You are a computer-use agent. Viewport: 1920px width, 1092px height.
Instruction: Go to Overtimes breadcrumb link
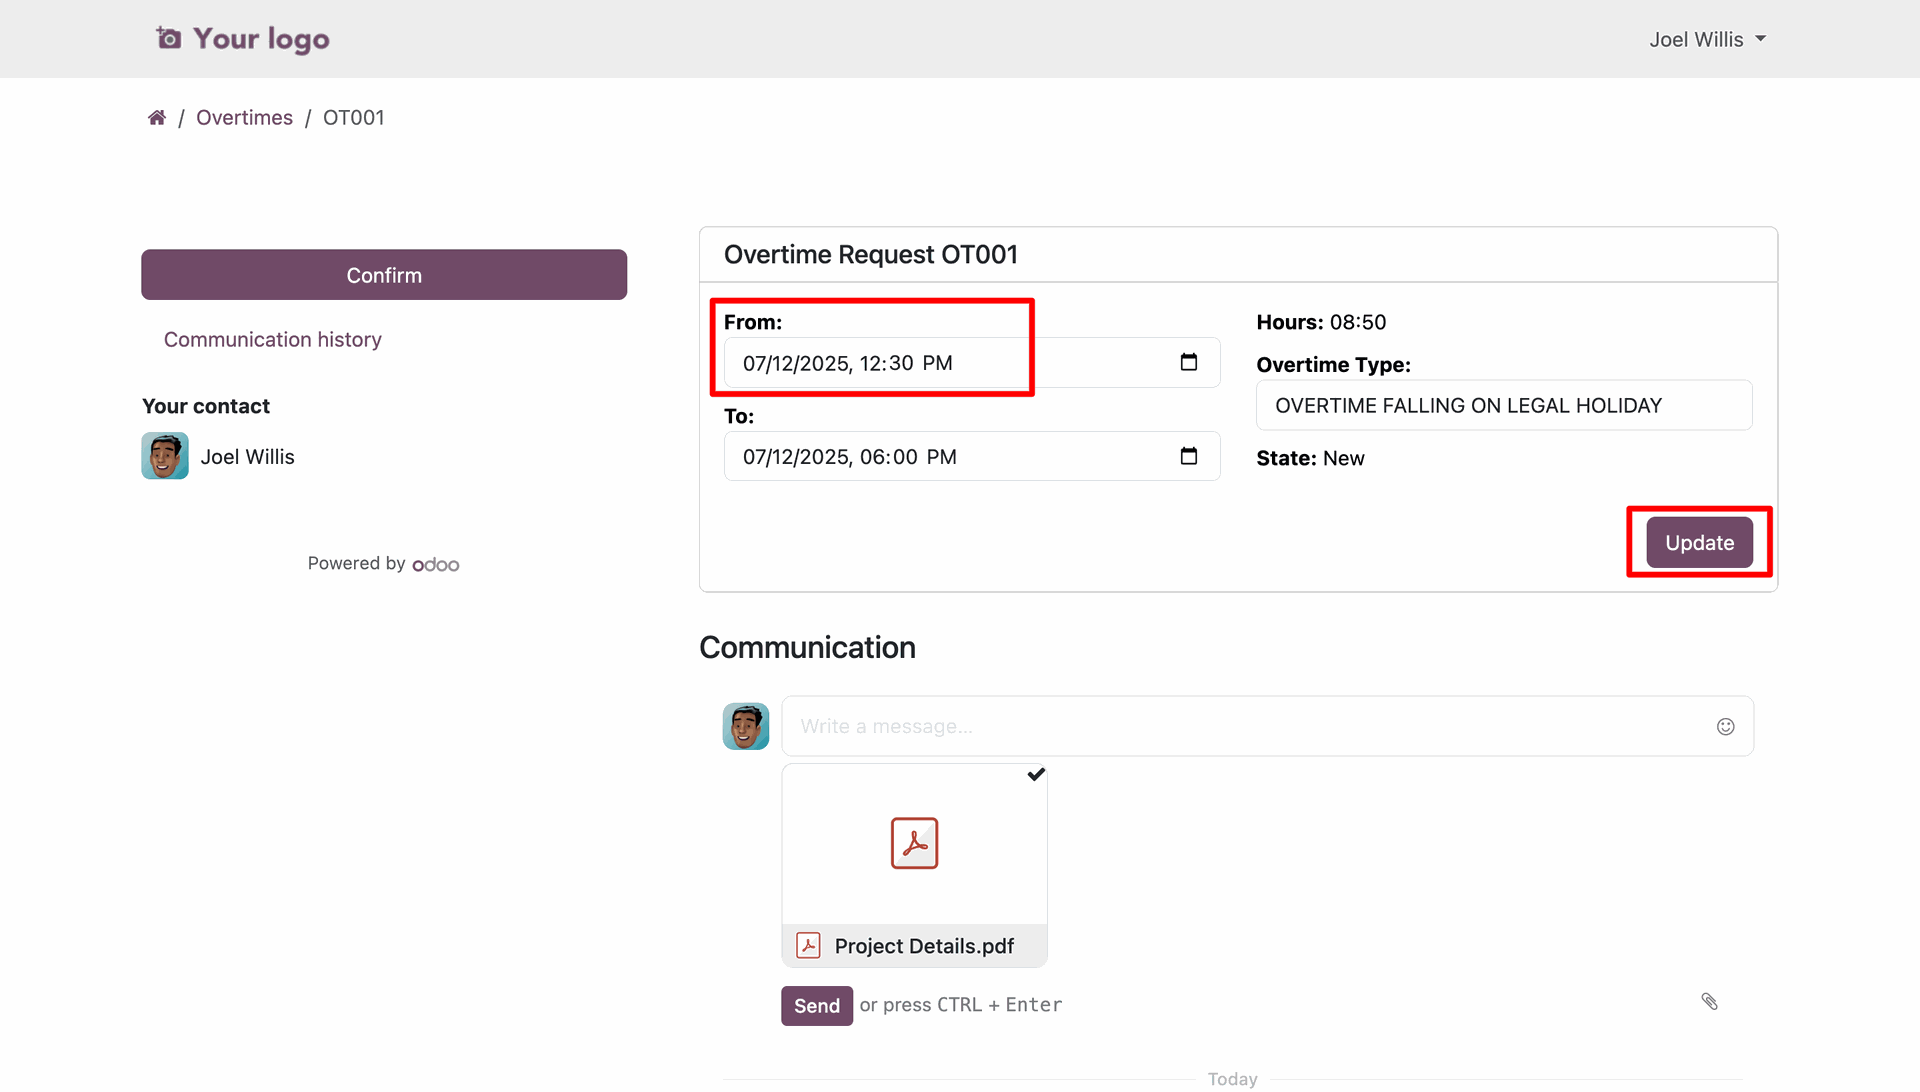244,118
